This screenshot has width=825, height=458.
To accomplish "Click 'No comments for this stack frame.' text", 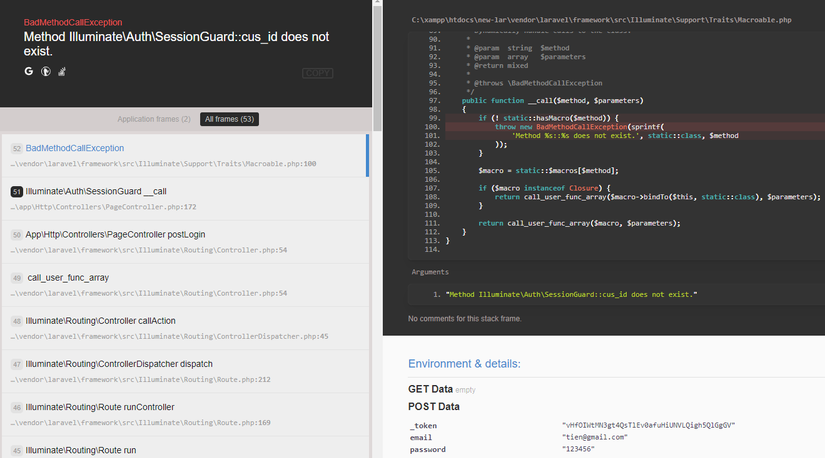I will click(465, 318).
